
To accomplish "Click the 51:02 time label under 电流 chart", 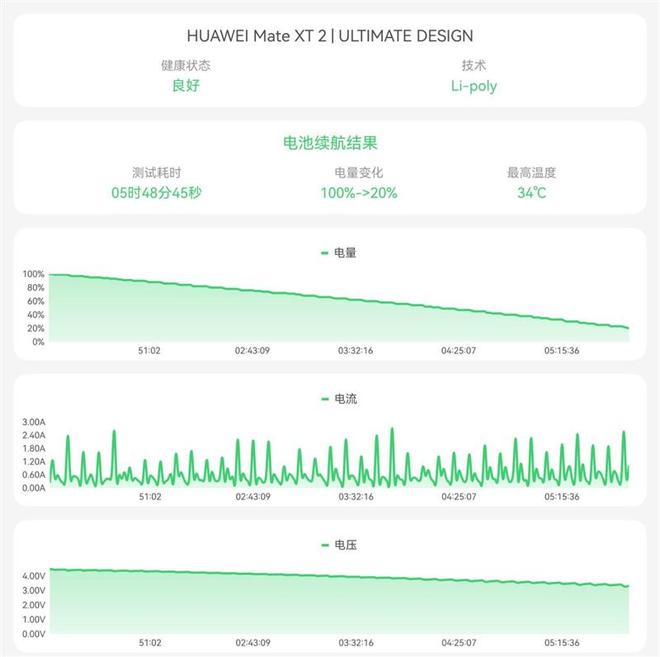I will click(150, 497).
